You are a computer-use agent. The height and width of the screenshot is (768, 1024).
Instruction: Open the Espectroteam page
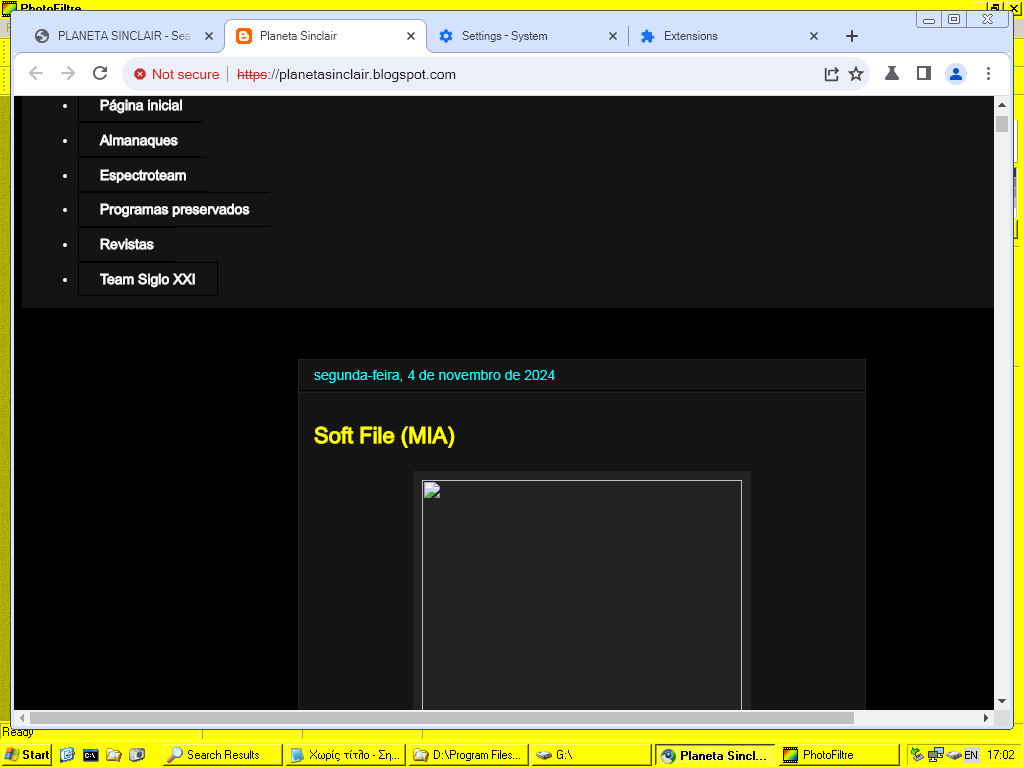click(x=143, y=176)
